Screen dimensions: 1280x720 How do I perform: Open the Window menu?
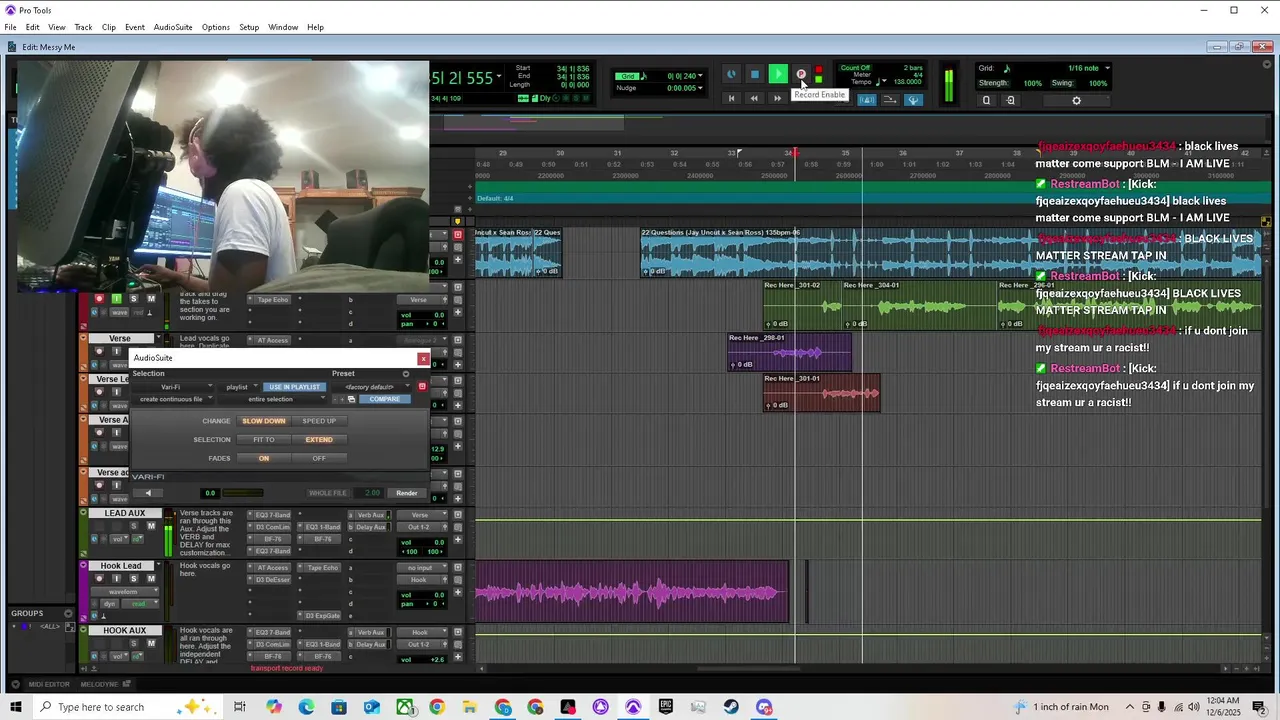(283, 27)
